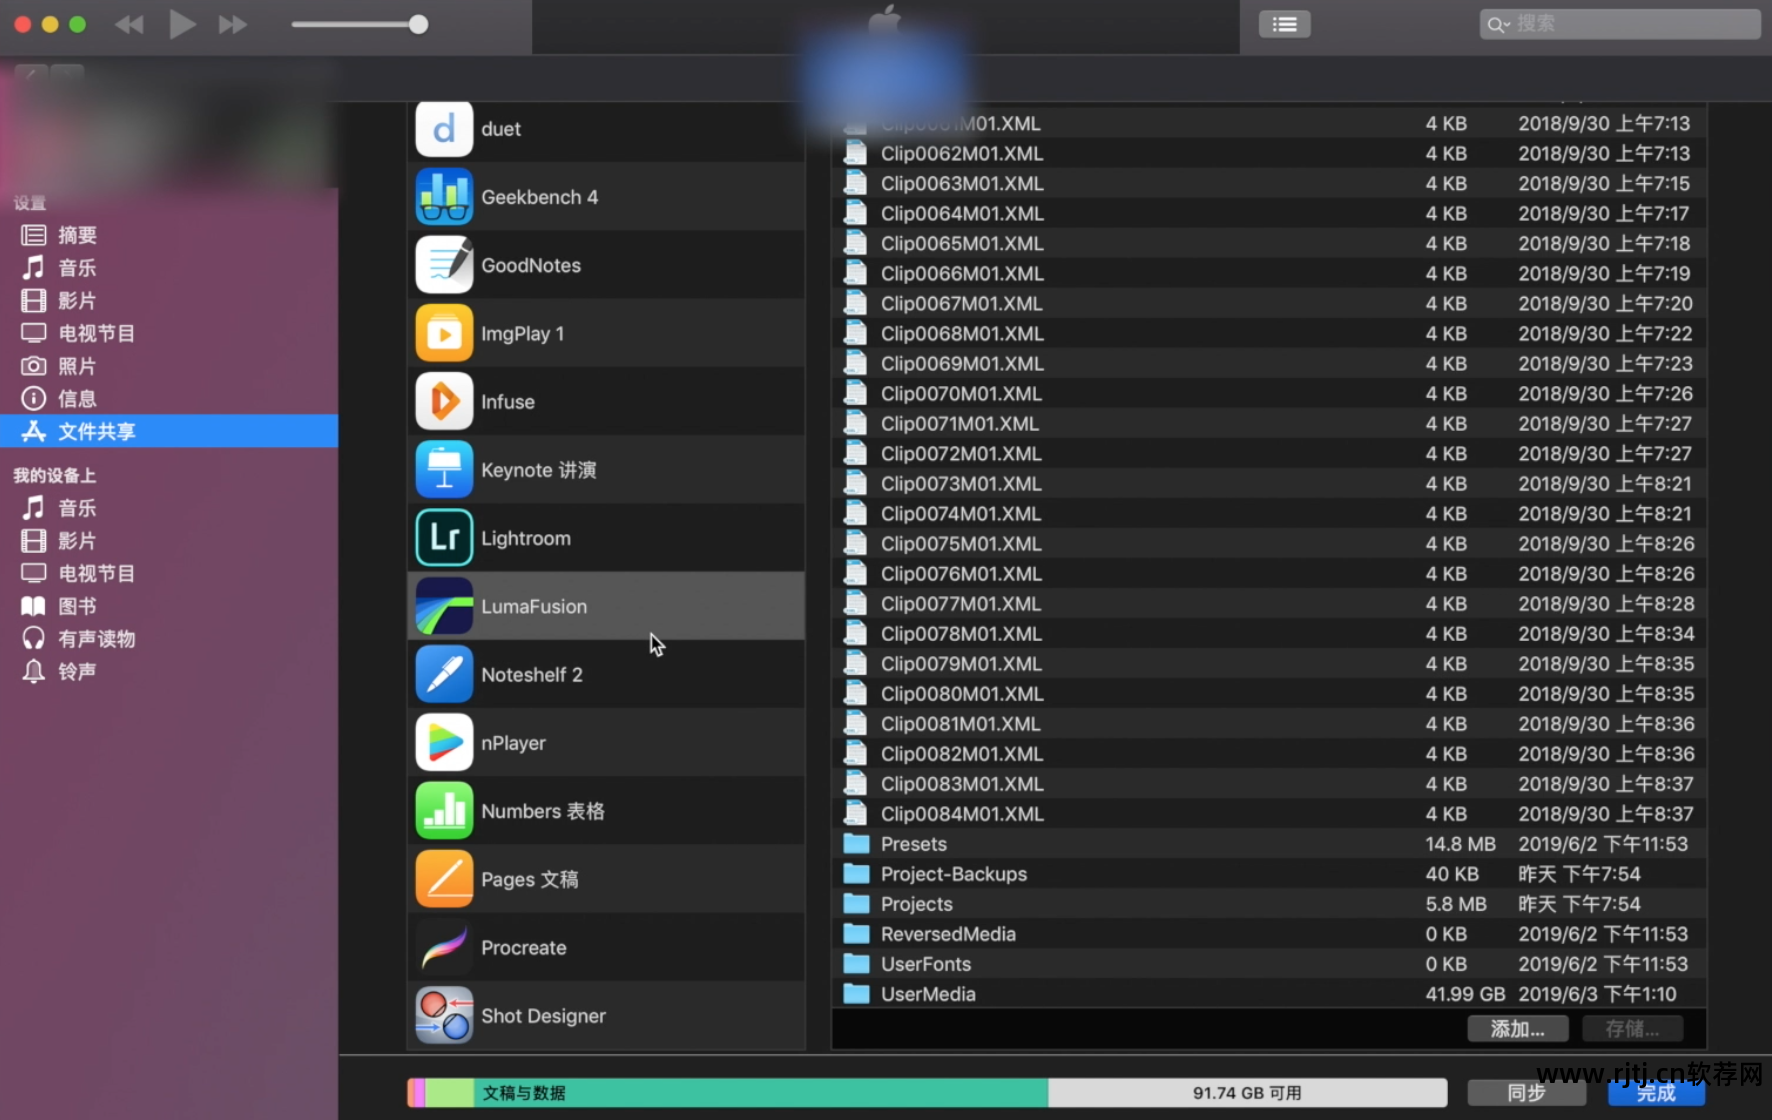Pick the Shot Designer app icon
This screenshot has width=1772, height=1120.
[444, 1015]
